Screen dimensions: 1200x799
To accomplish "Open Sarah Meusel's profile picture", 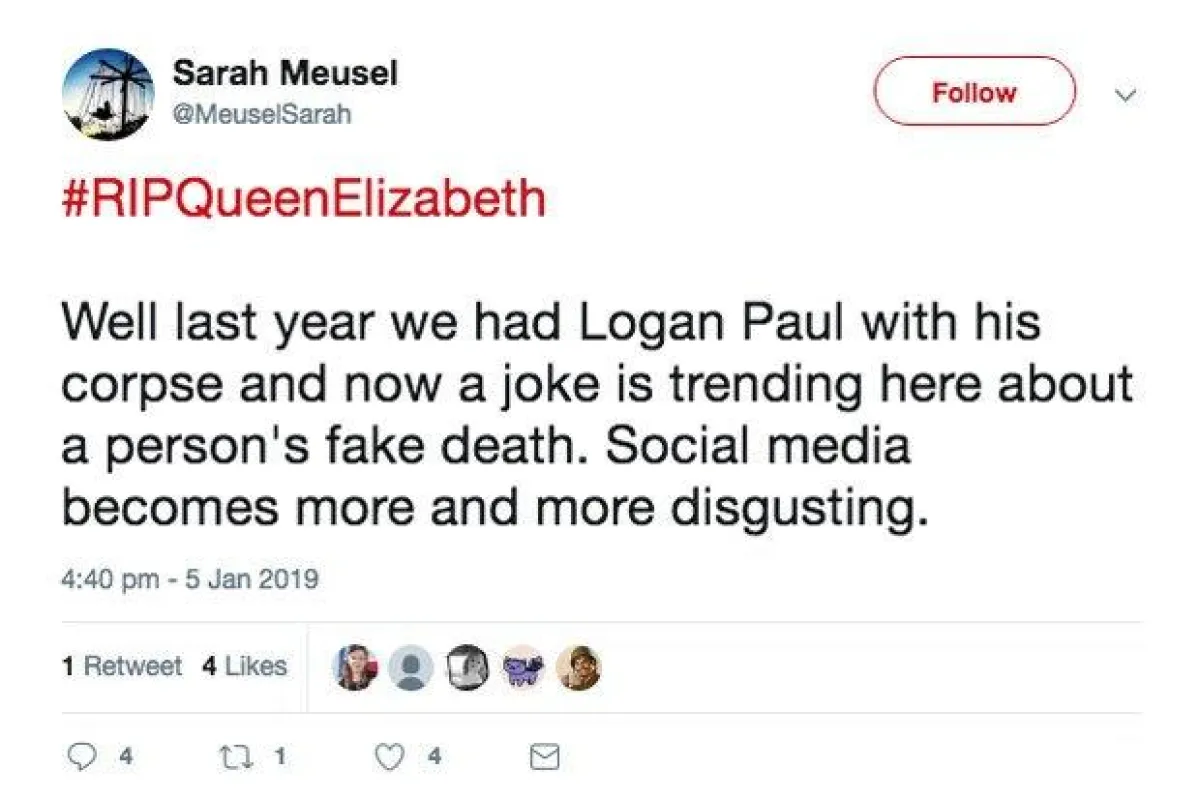I will pyautogui.click(x=108, y=94).
